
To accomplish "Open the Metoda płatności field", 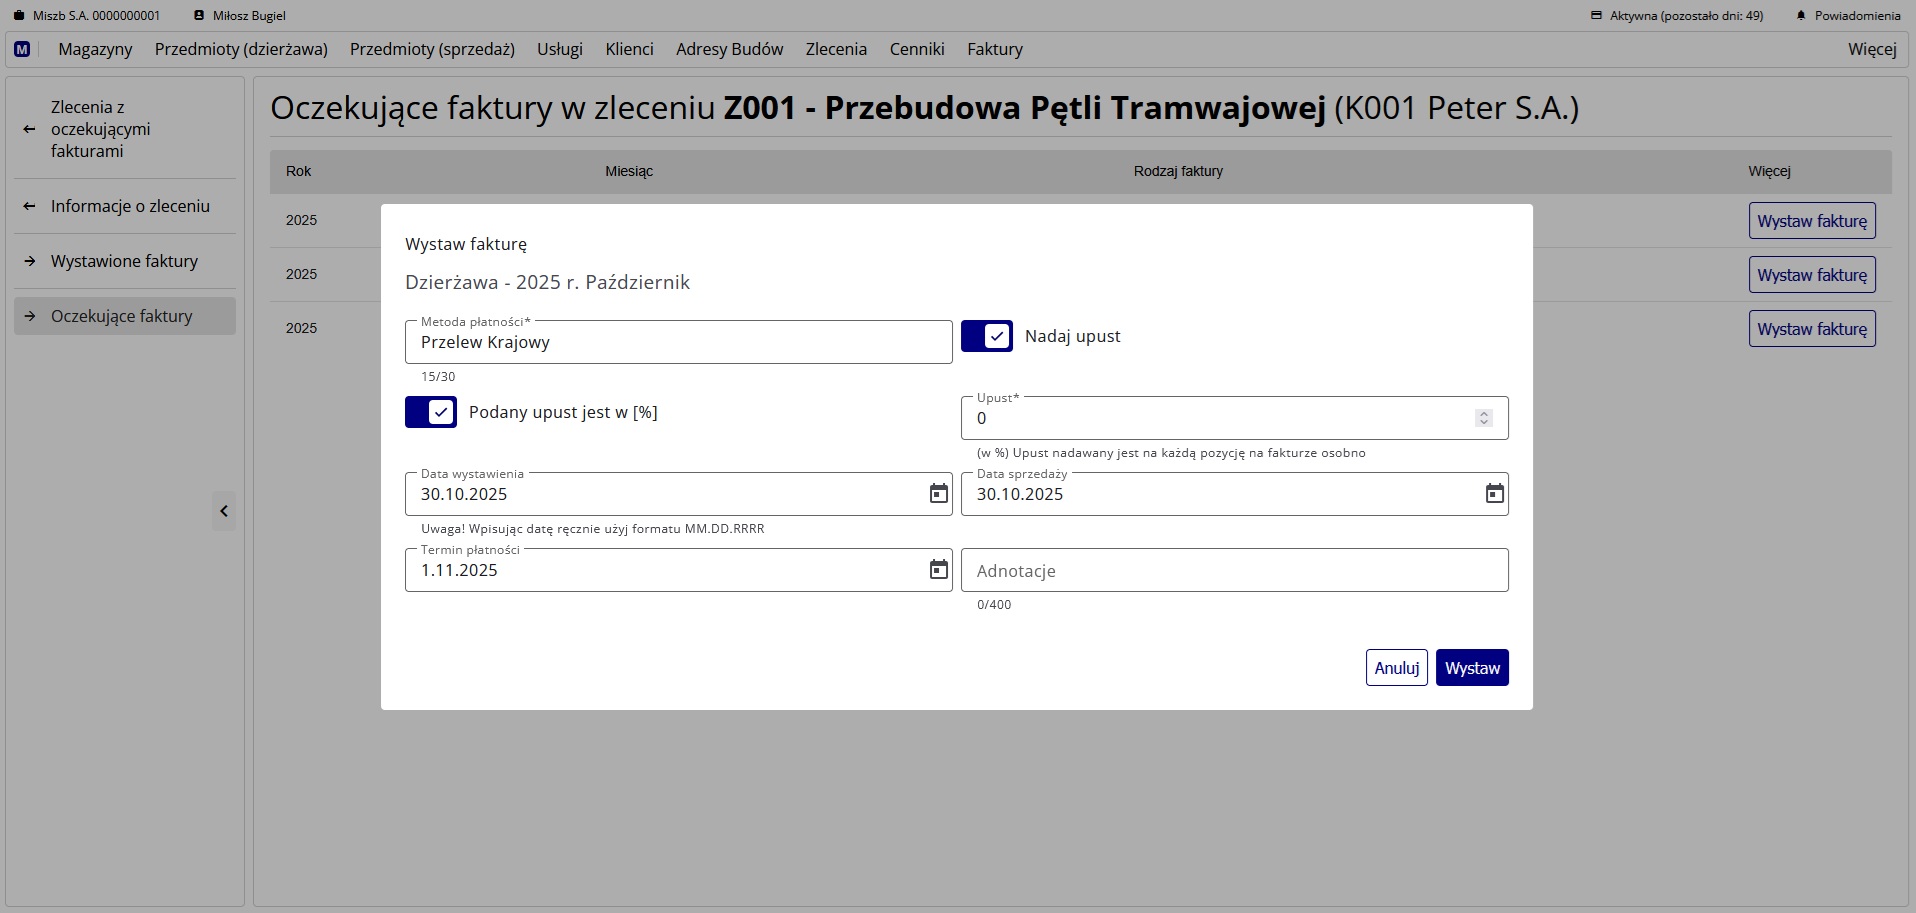I will (x=678, y=343).
